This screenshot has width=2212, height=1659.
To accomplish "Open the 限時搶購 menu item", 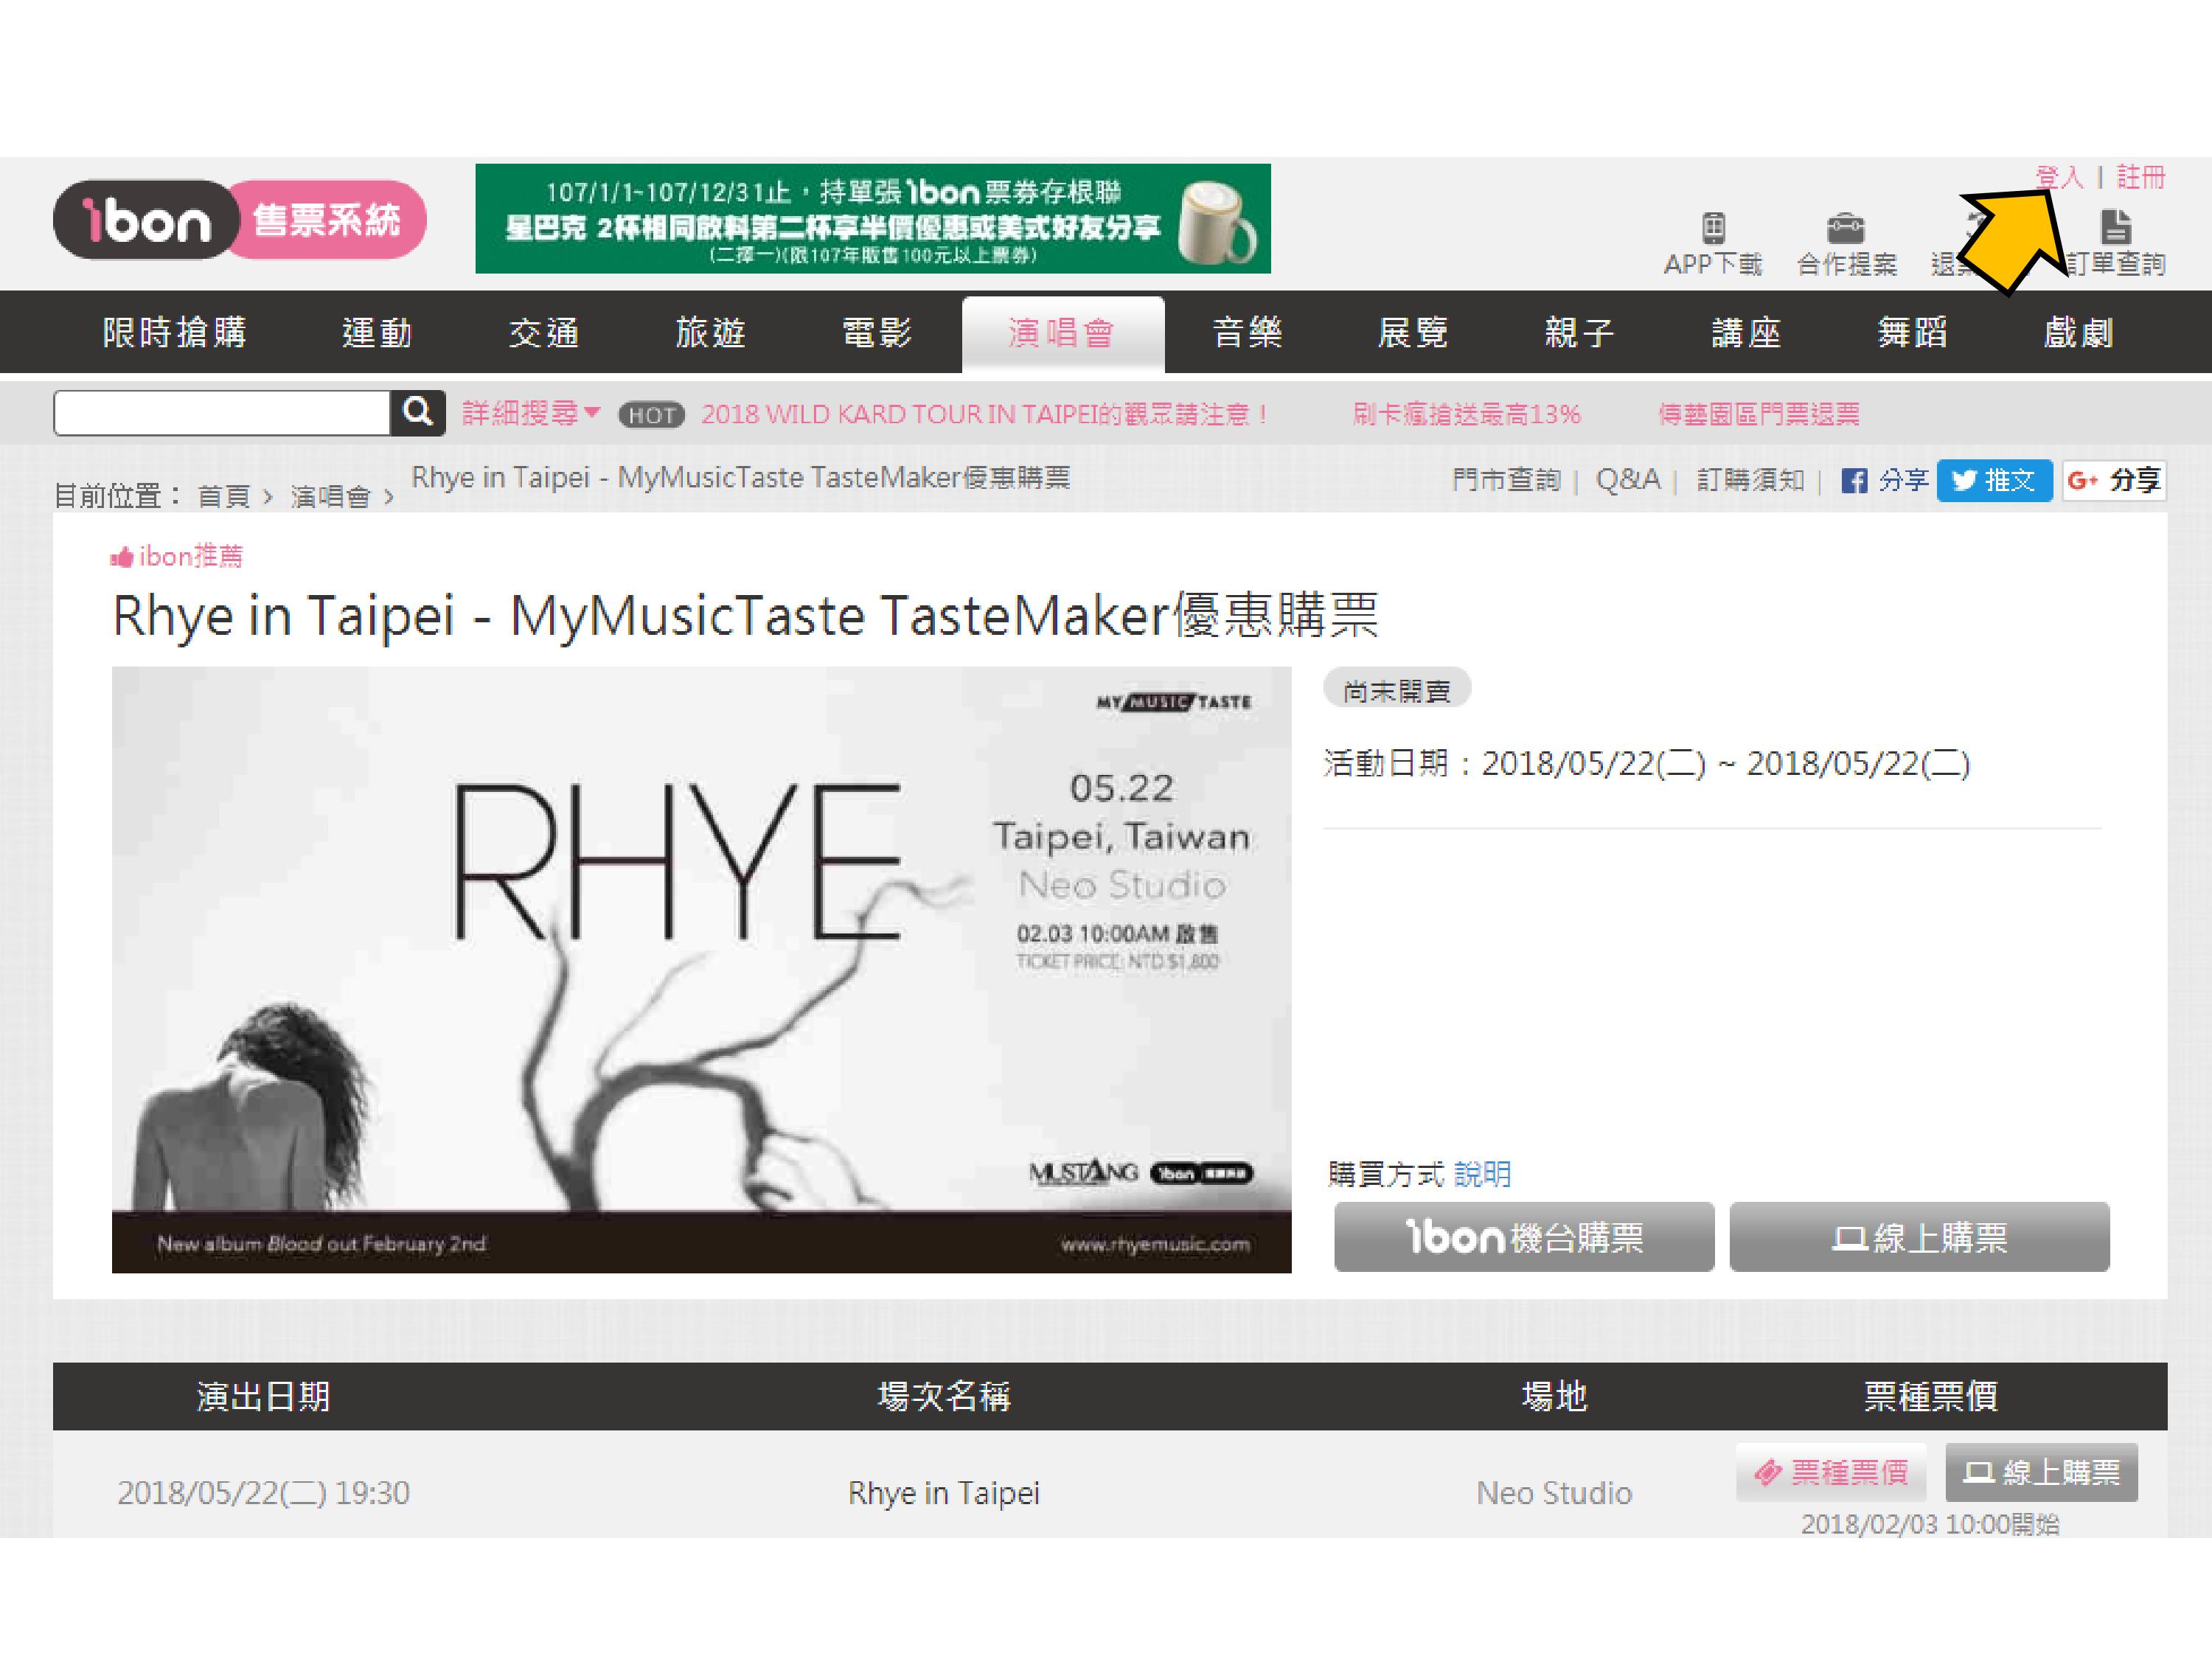I will [175, 333].
